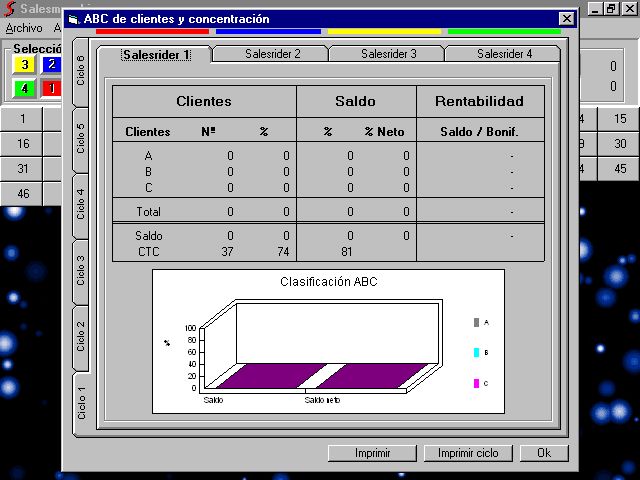Click the ABC dialog title bar icon

click(x=73, y=19)
